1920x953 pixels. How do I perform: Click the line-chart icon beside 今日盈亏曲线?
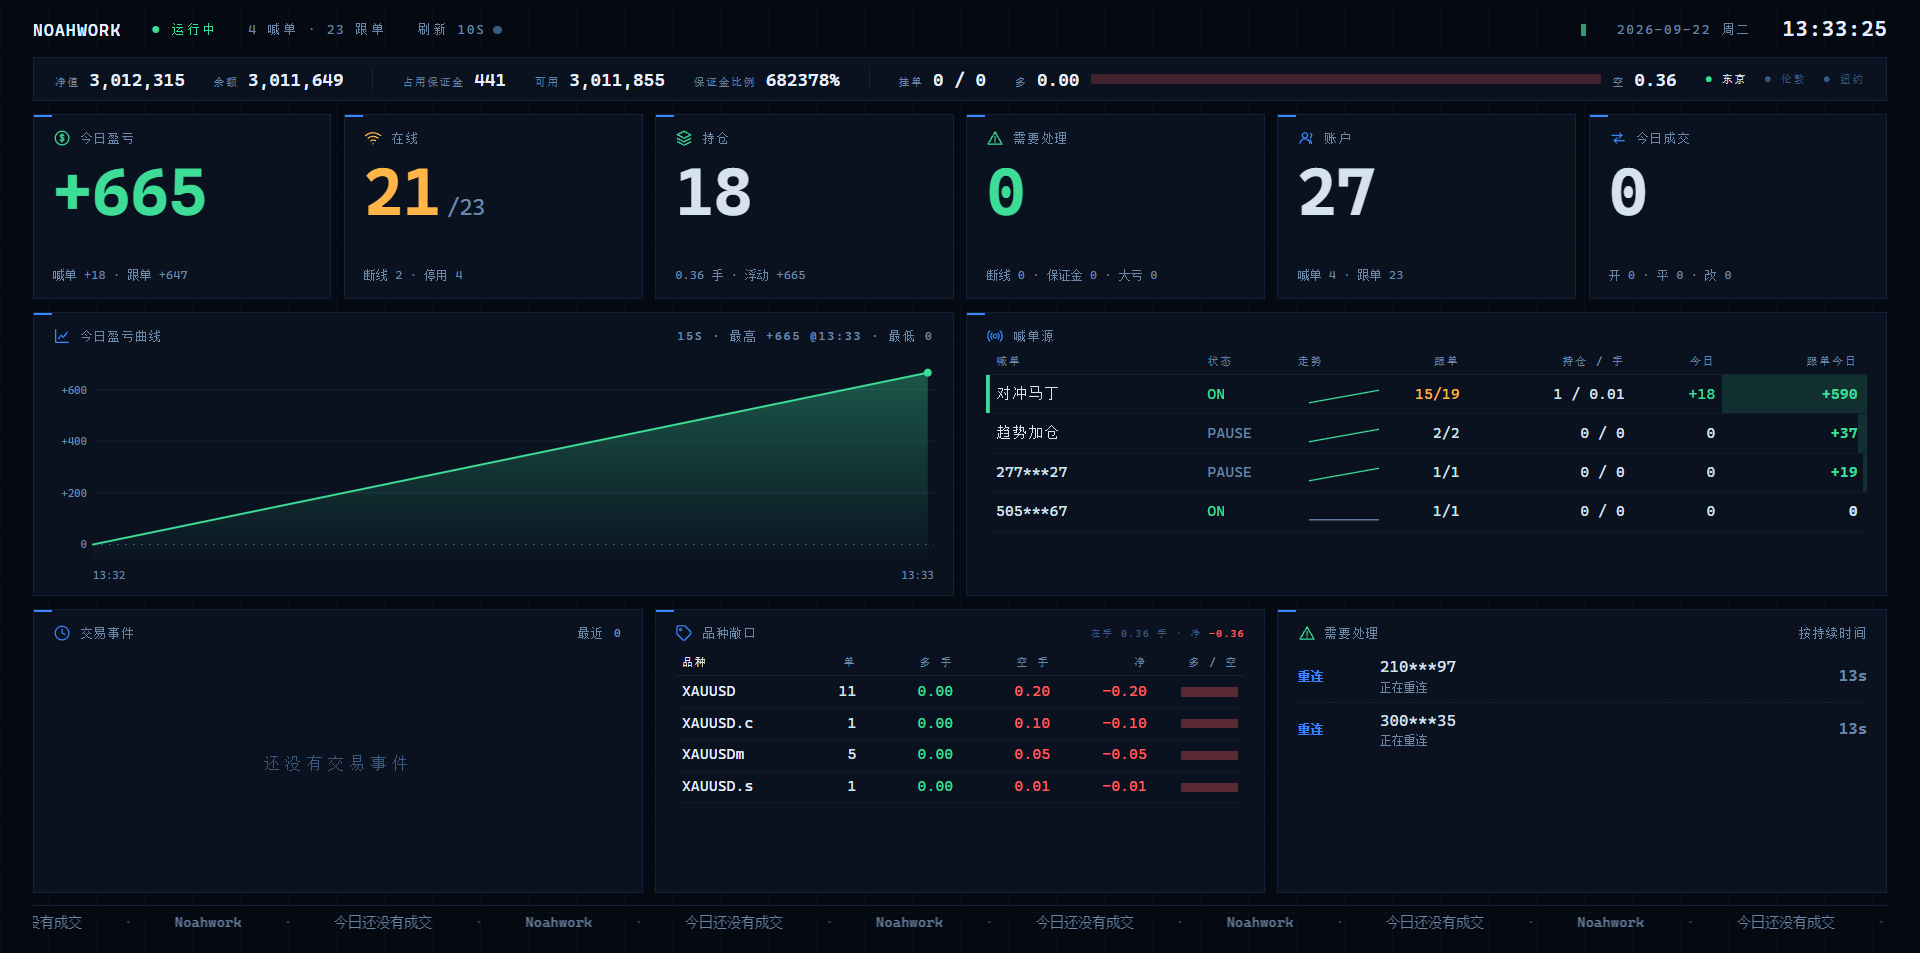(x=62, y=336)
